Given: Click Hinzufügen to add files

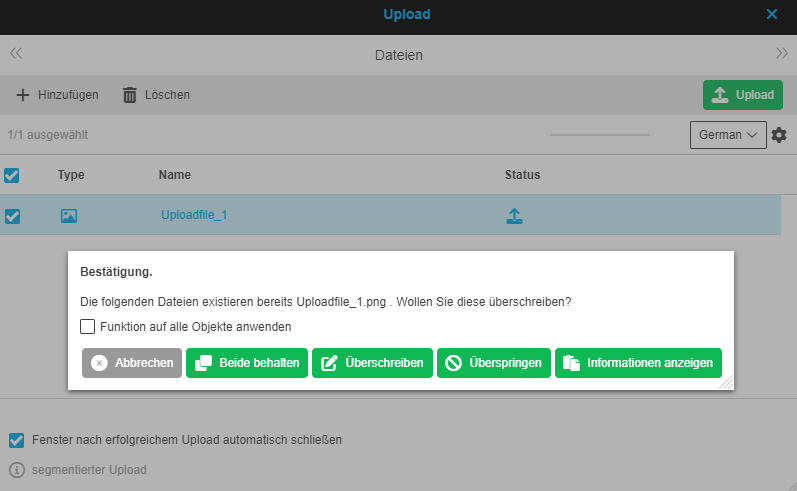Looking at the screenshot, I should coord(57,95).
